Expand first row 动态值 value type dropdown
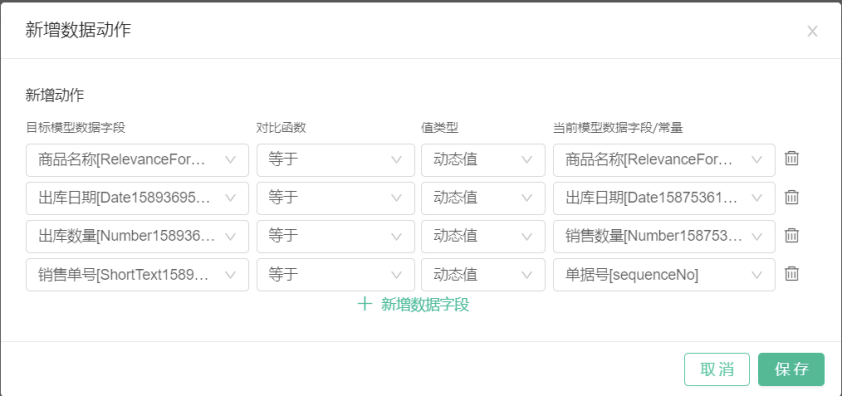The image size is (842, 396). (483, 160)
